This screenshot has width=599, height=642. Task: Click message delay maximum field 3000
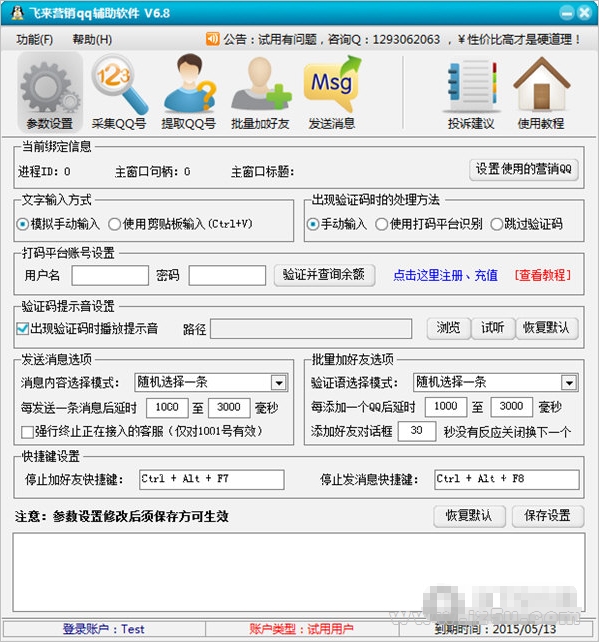(229, 408)
